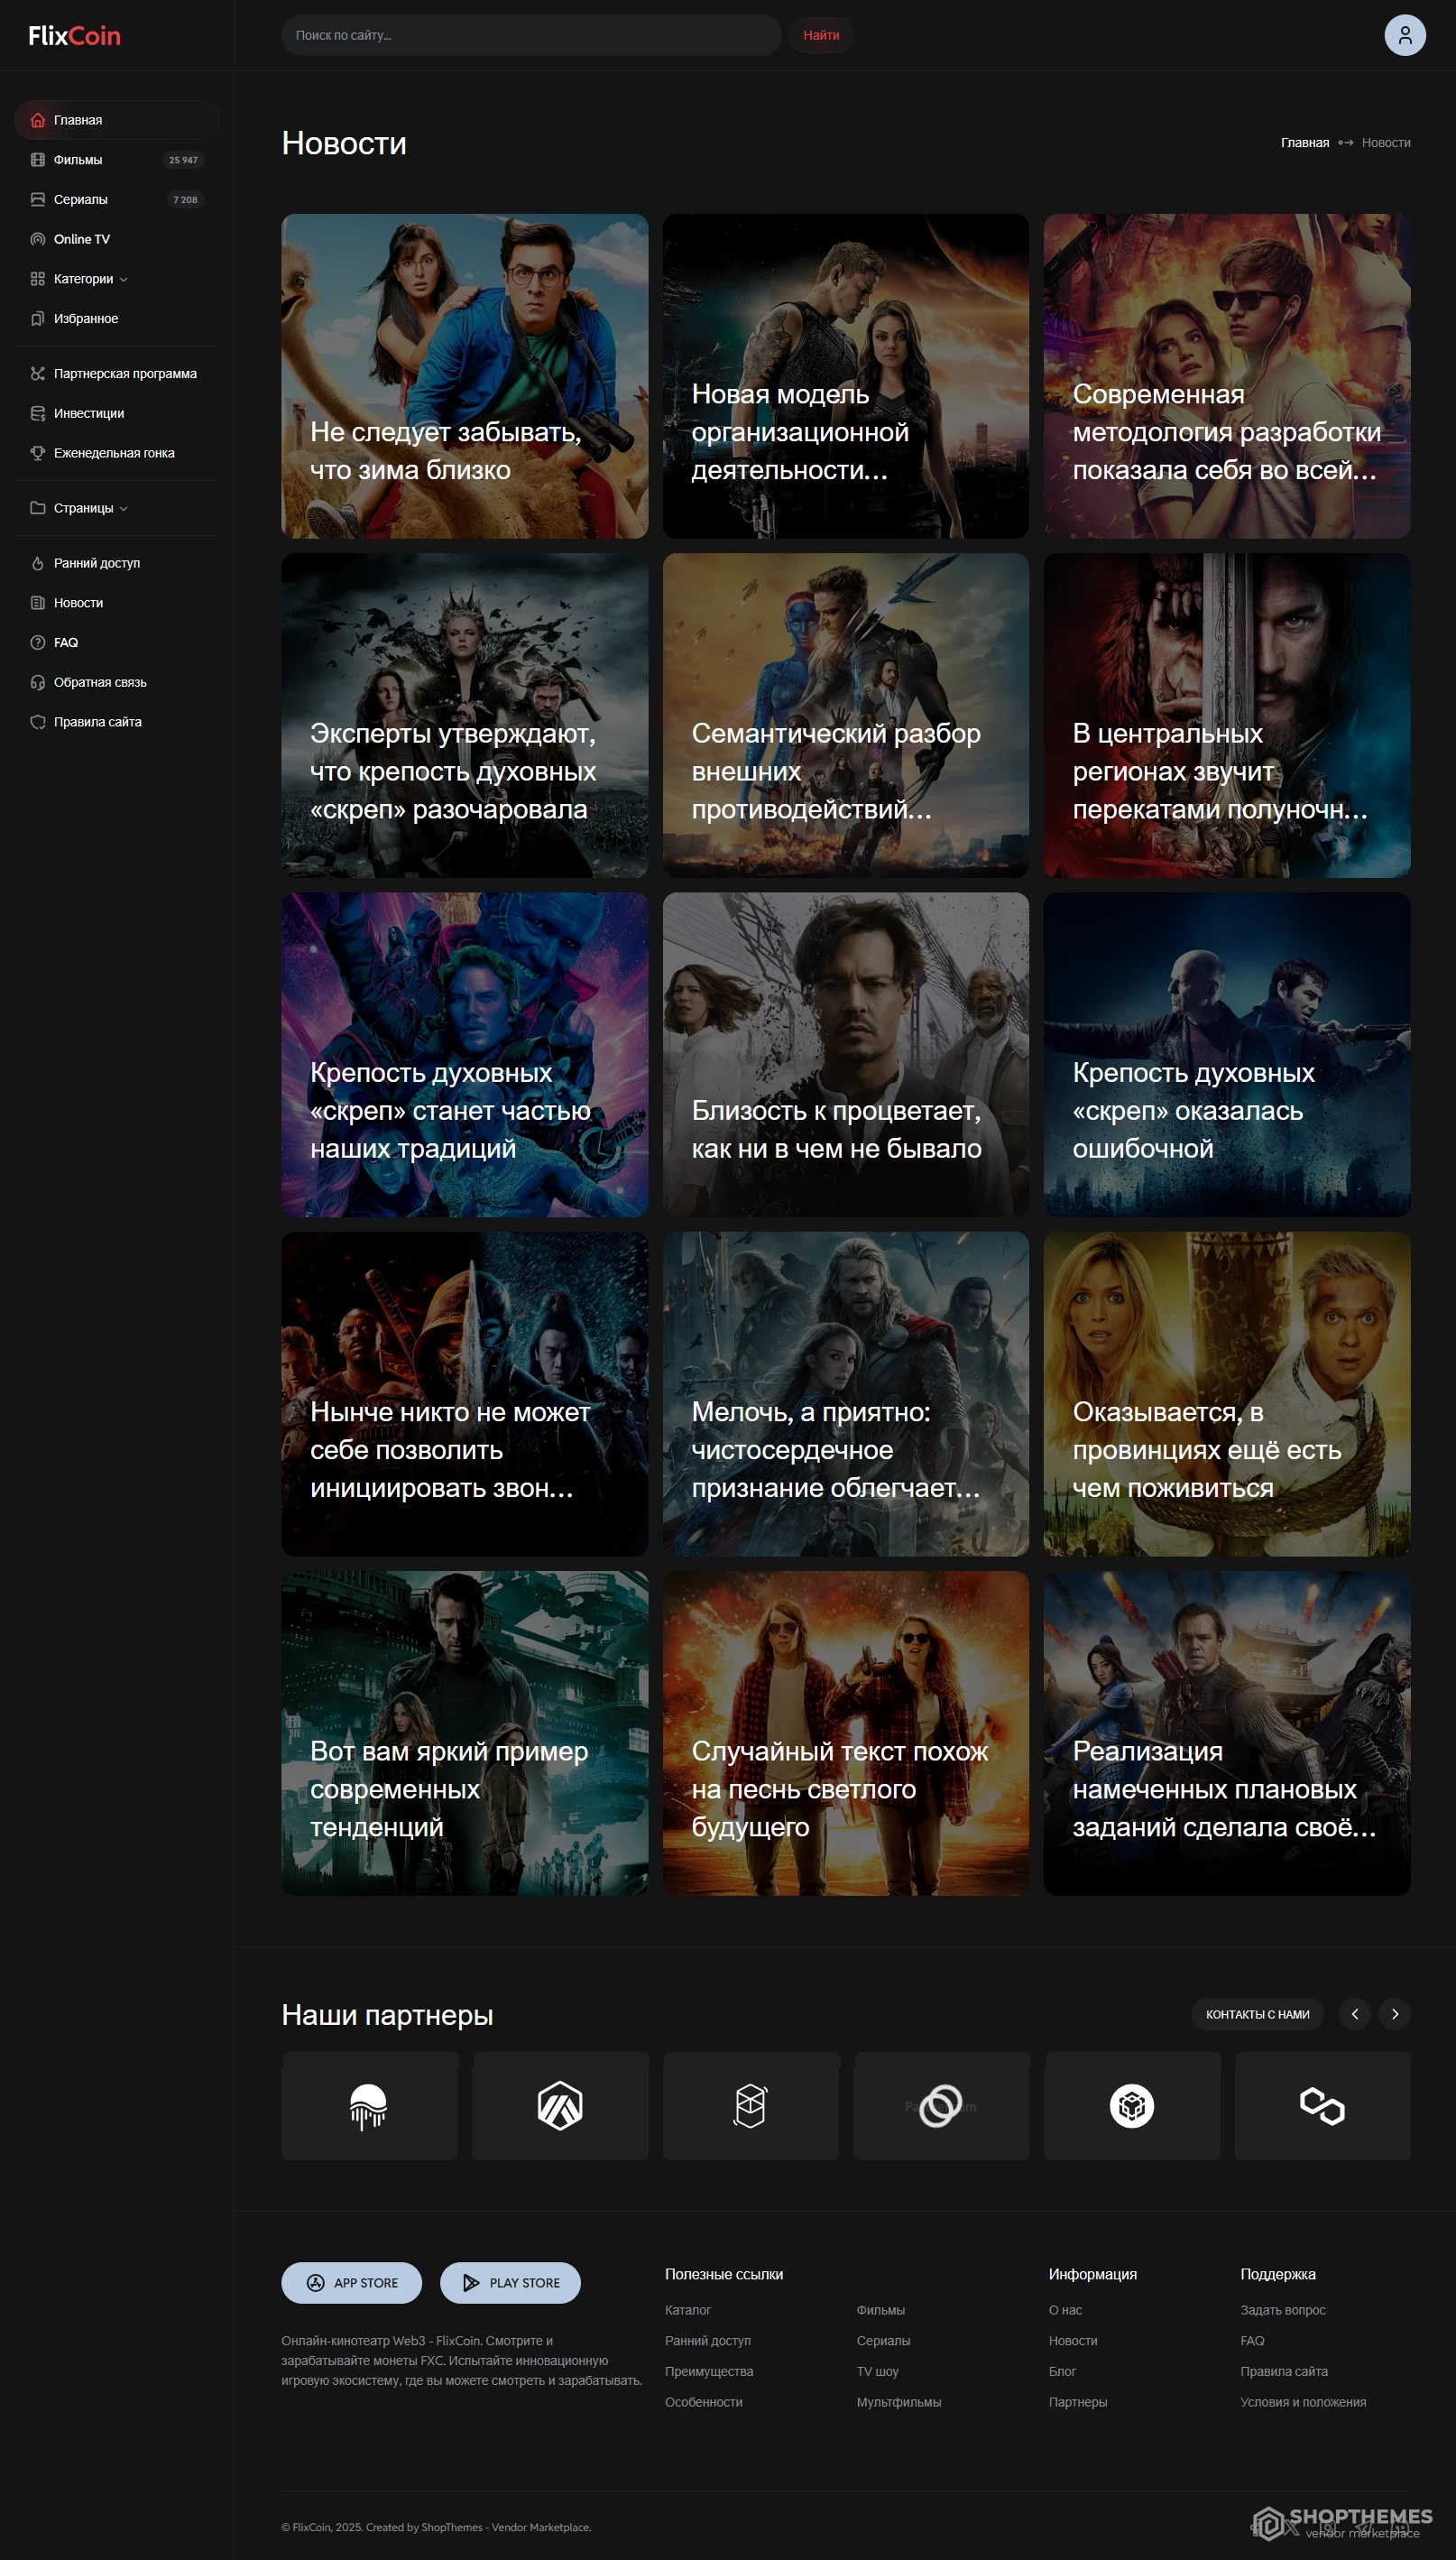
Task: Open news card 'Не следует забывать, что зима близко'
Action: pos(464,376)
